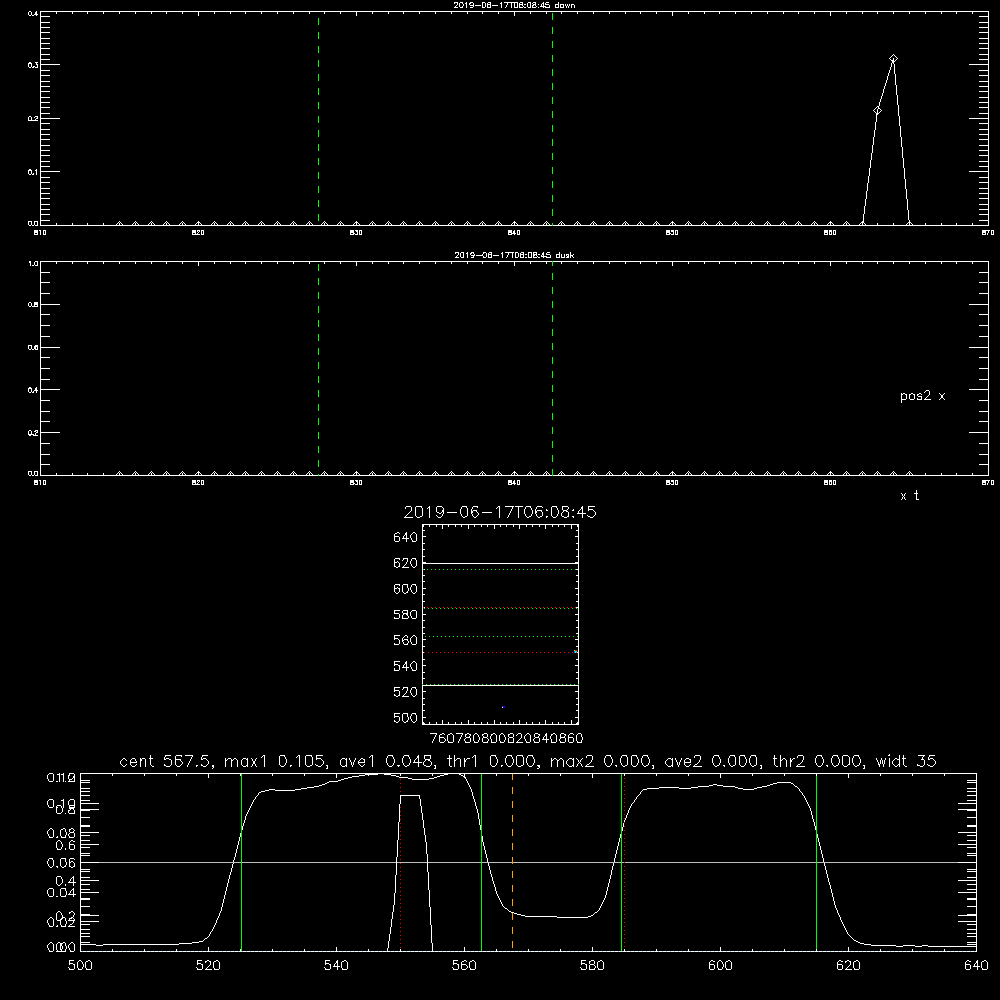This screenshot has height=1000, width=1000.
Task: Click the 'pos2 x' label
Action: [x=922, y=396]
